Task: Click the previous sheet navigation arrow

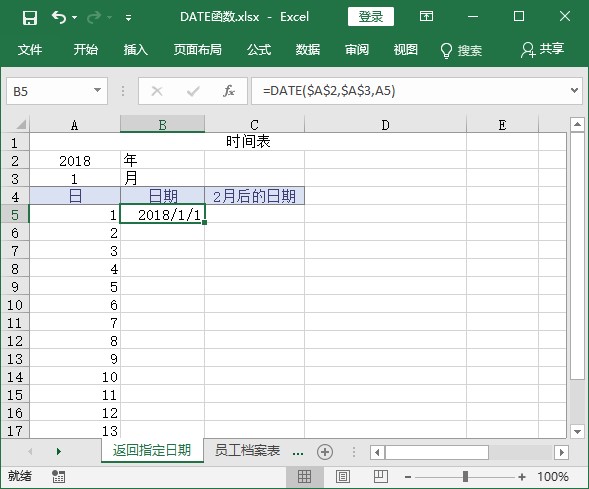Action: (x=30, y=451)
